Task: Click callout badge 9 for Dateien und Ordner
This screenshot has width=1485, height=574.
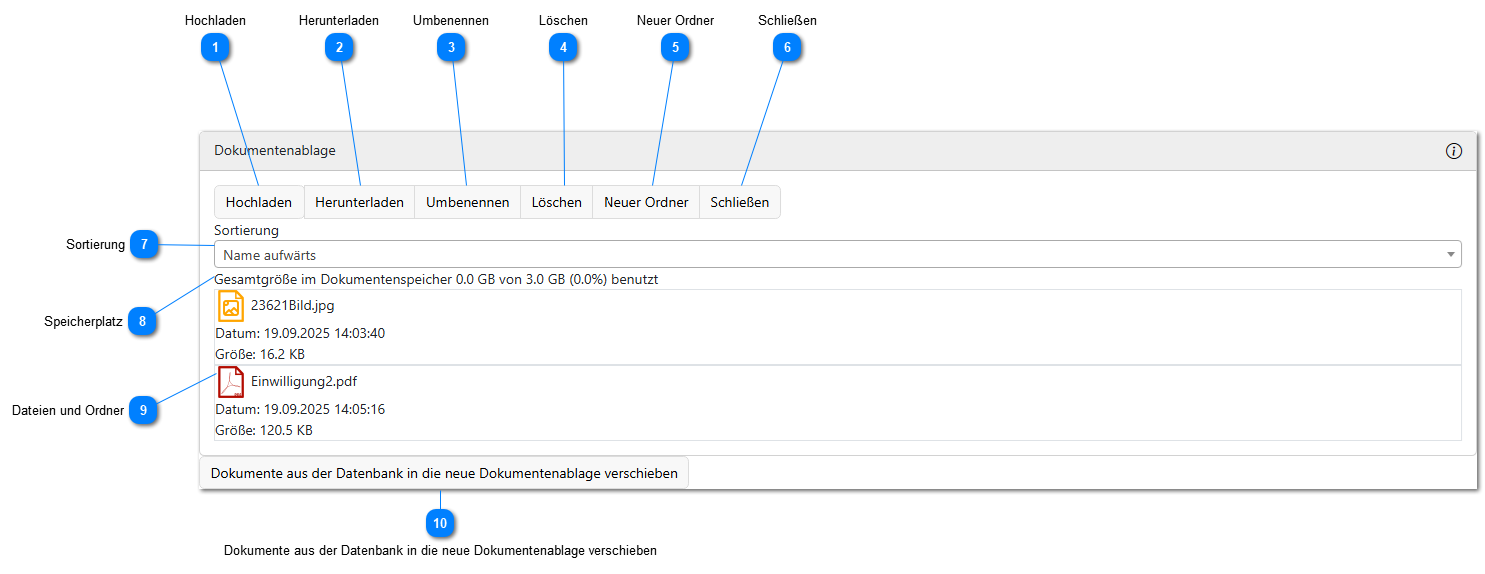Action: pos(143,410)
